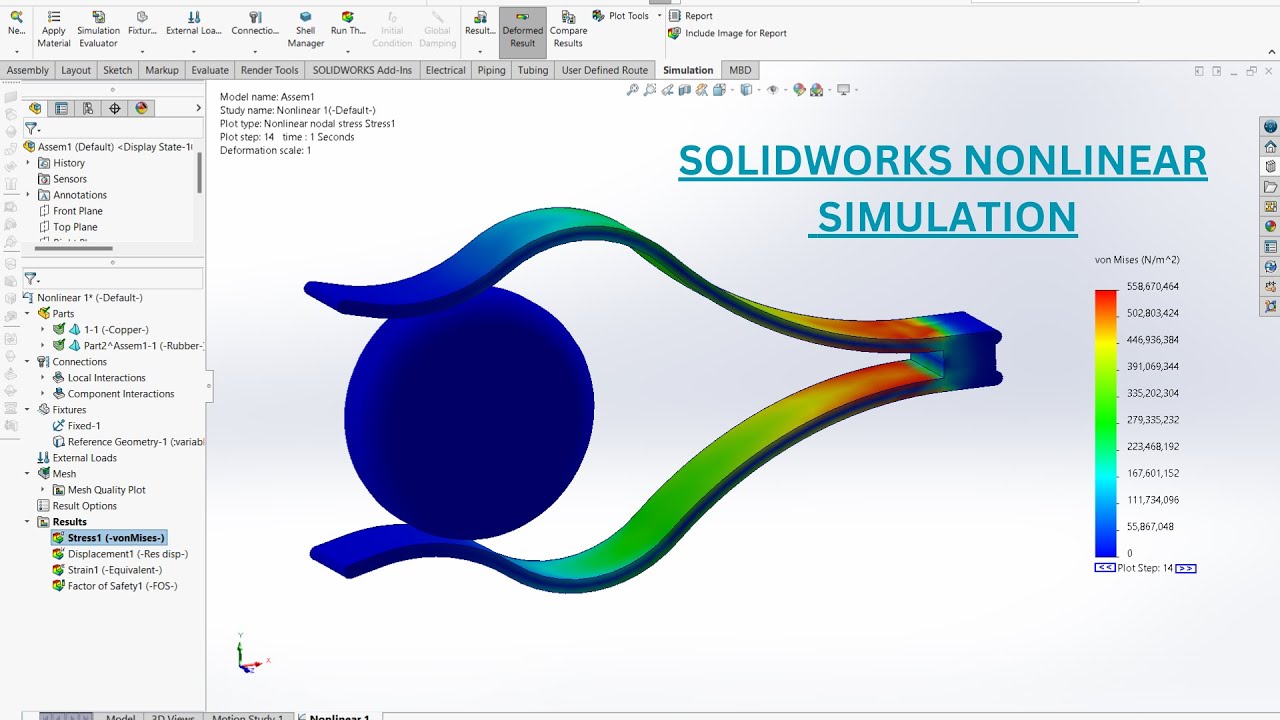Click the Zoom to Area icon
The image size is (1280, 720).
coord(650,90)
